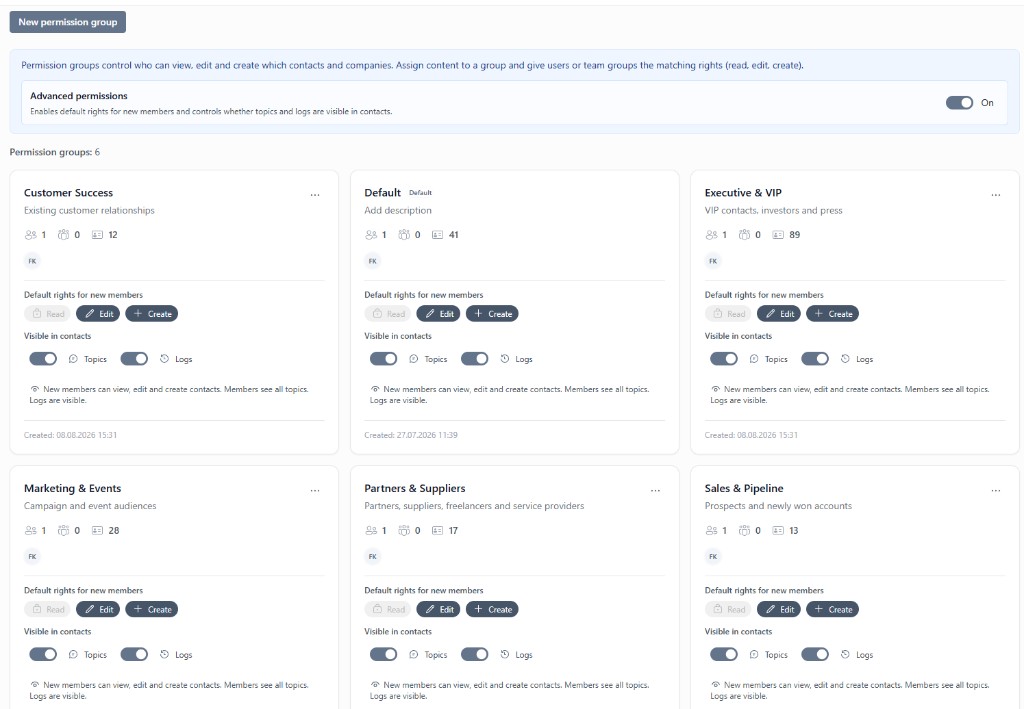Click the Partners & Suppliers group title
Viewport: 1024px width, 709px height.
(415, 488)
